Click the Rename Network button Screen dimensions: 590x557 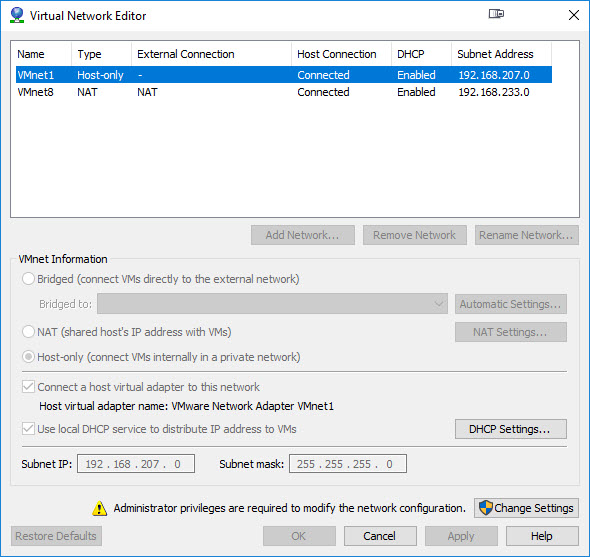click(526, 235)
